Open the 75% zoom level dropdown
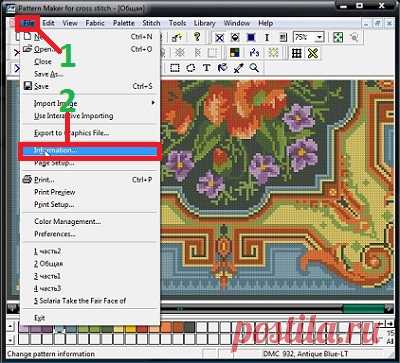This screenshot has width=400, height=363. coord(320,37)
